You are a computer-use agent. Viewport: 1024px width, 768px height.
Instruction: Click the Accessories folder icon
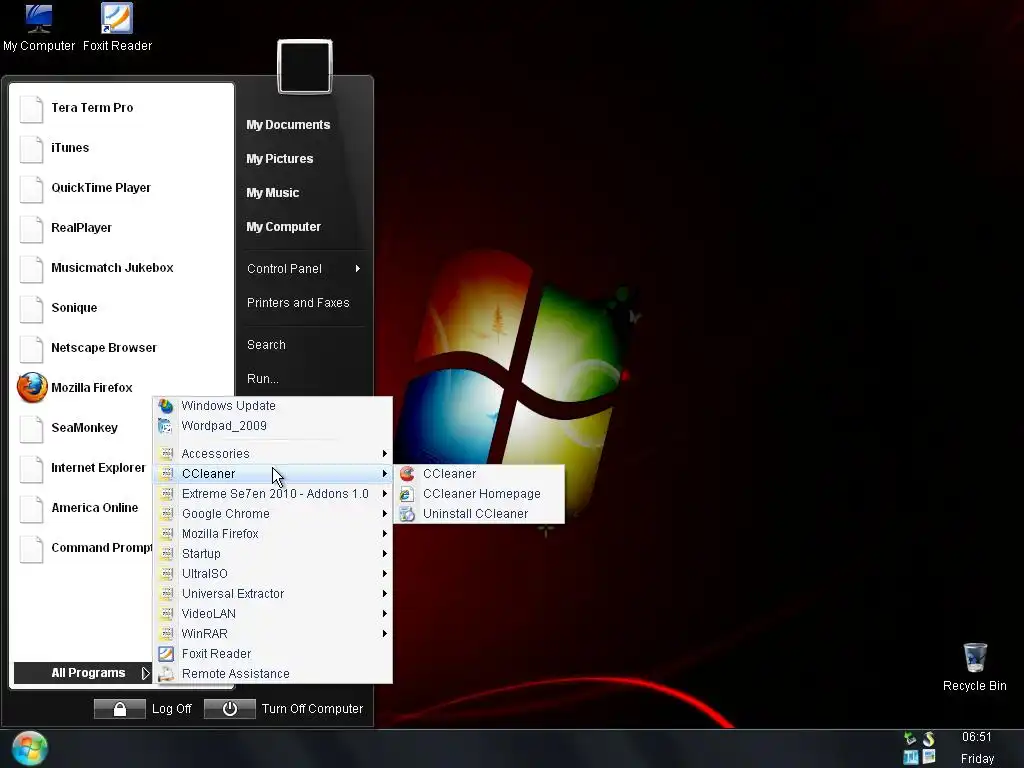pos(167,453)
